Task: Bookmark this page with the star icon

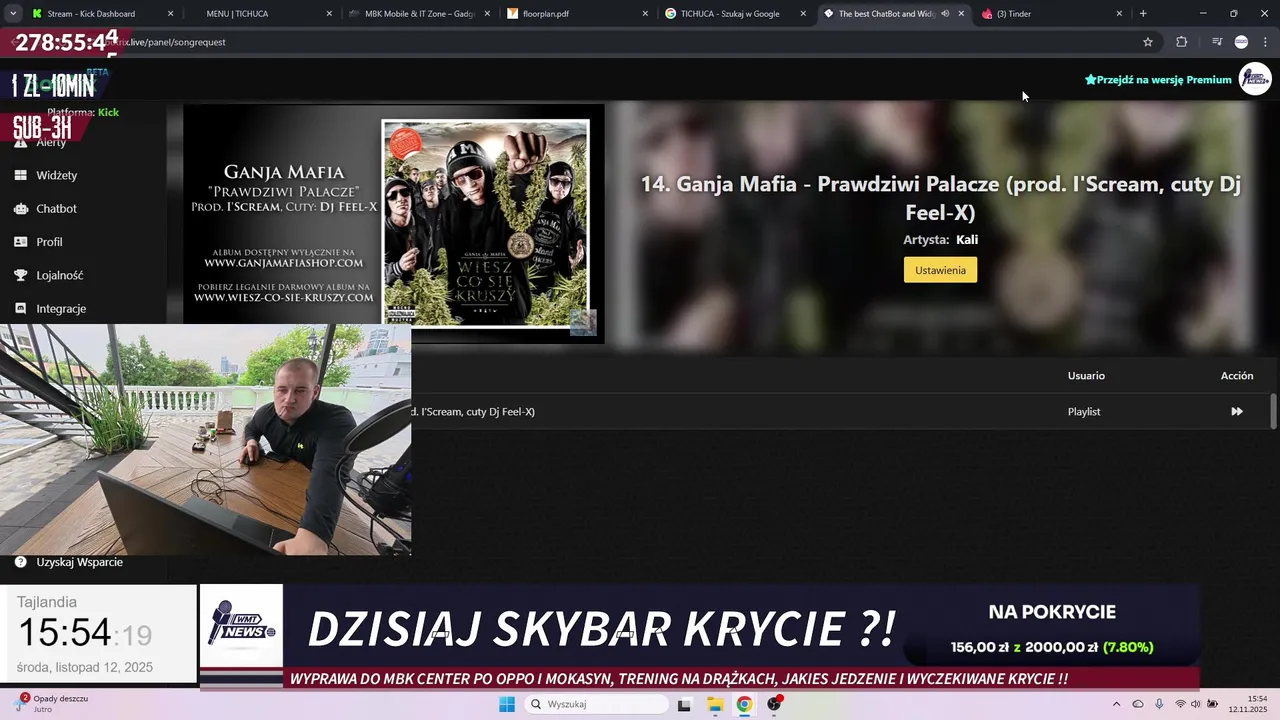Action: tap(1148, 42)
